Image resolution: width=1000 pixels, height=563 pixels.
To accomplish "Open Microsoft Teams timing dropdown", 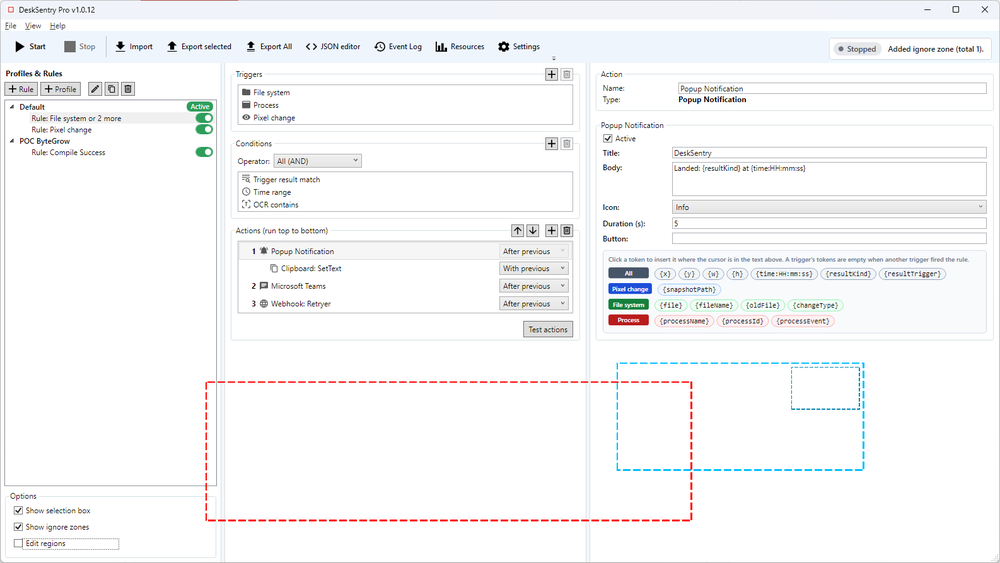I will point(534,286).
